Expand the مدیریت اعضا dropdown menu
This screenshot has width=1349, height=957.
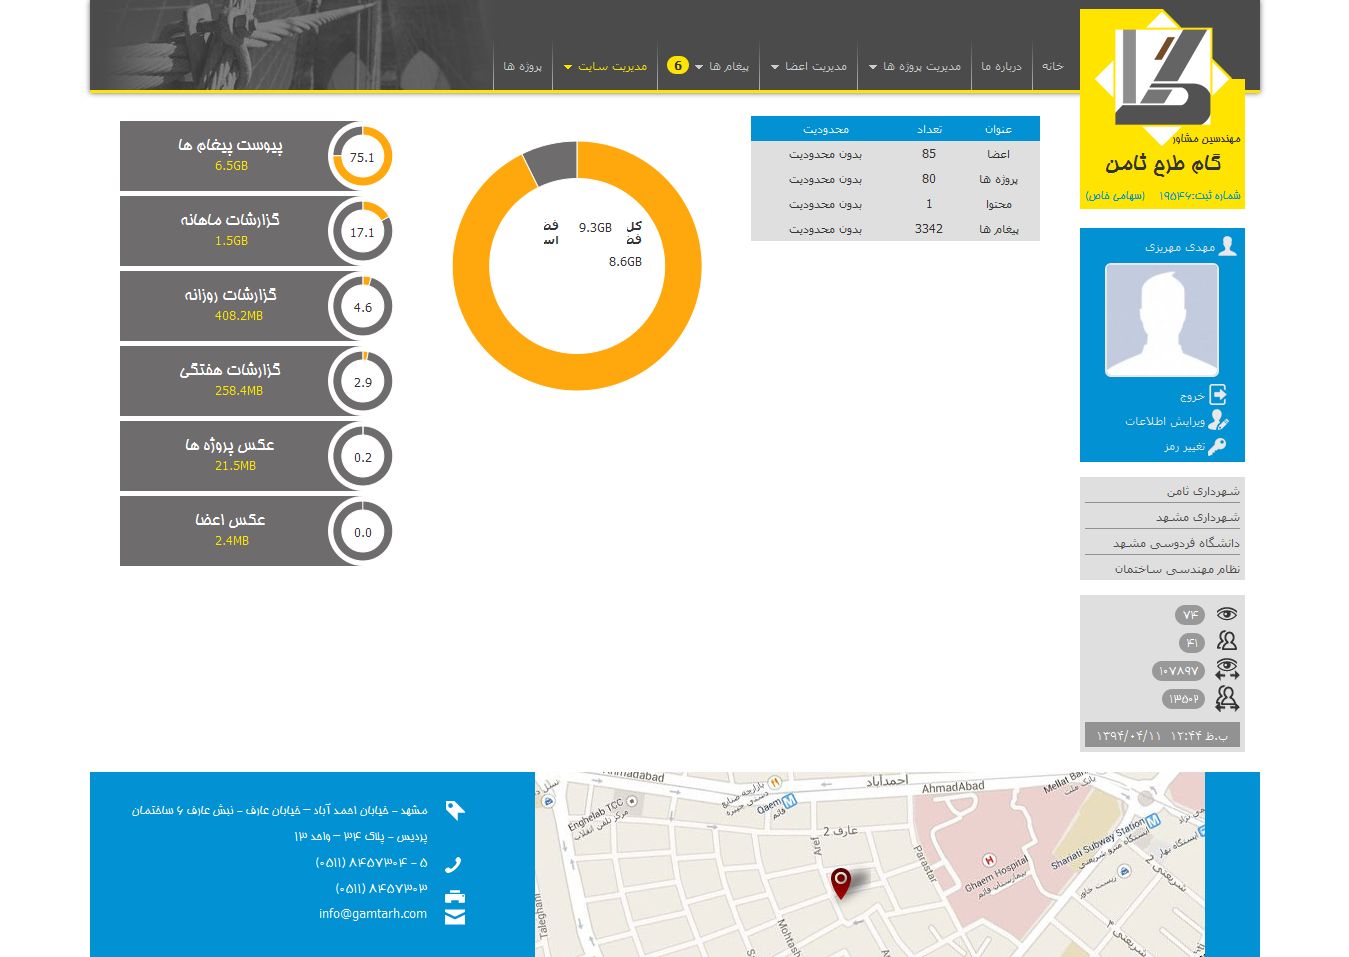tap(809, 67)
